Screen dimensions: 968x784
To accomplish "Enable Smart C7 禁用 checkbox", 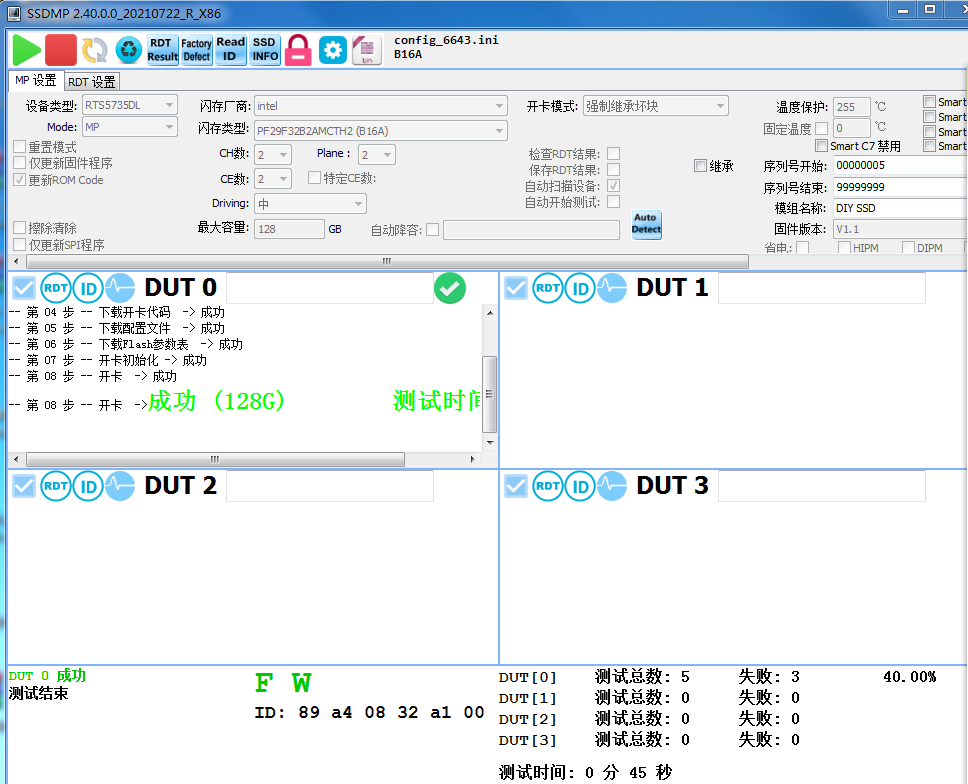I will coord(821,146).
